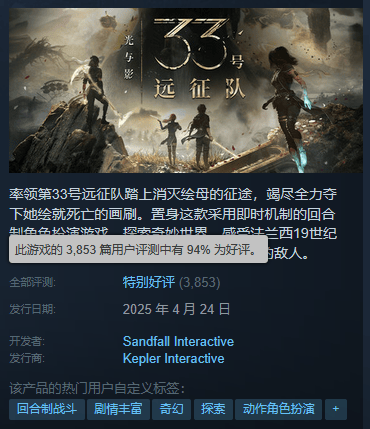Select the 动作角色扮演 tag
This screenshot has width=370, height=429.
coord(278,409)
